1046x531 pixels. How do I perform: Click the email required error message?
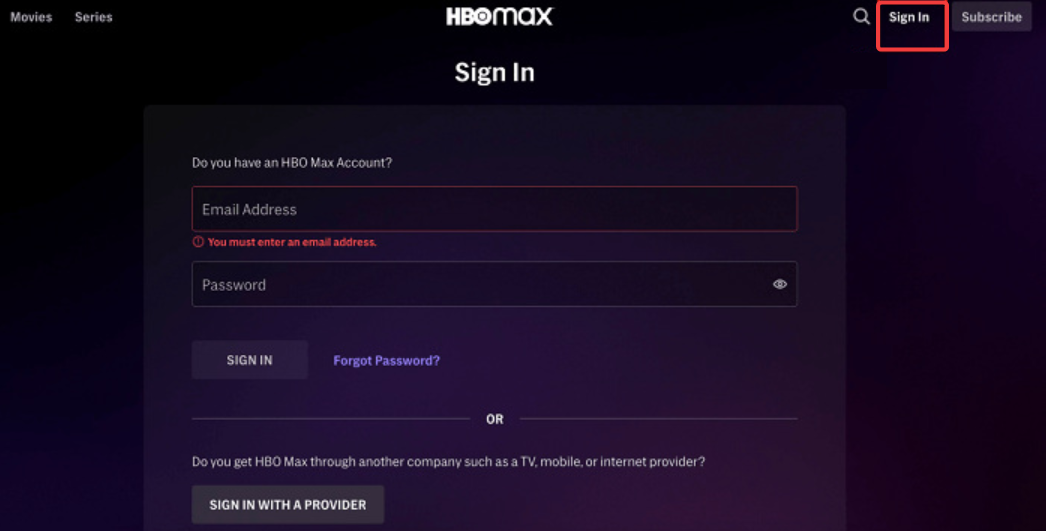(x=292, y=242)
